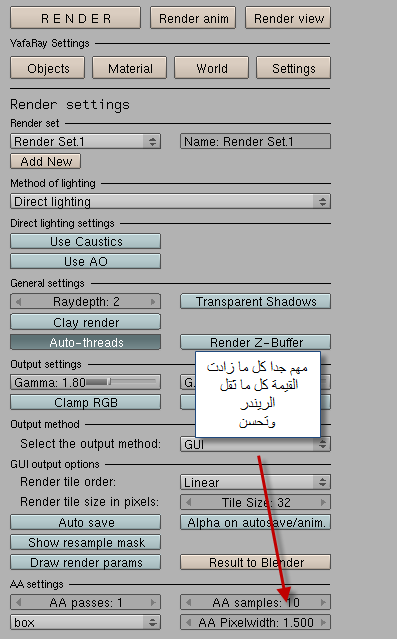The height and width of the screenshot is (639, 397).
Task: Disable Auto-threads
Action: pyautogui.click(x=86, y=342)
